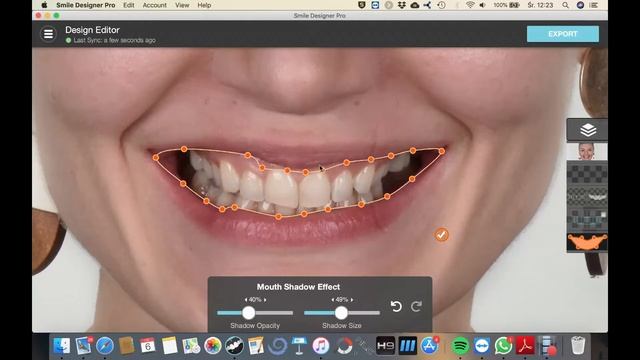Open the layers panel stack icon

[588, 130]
